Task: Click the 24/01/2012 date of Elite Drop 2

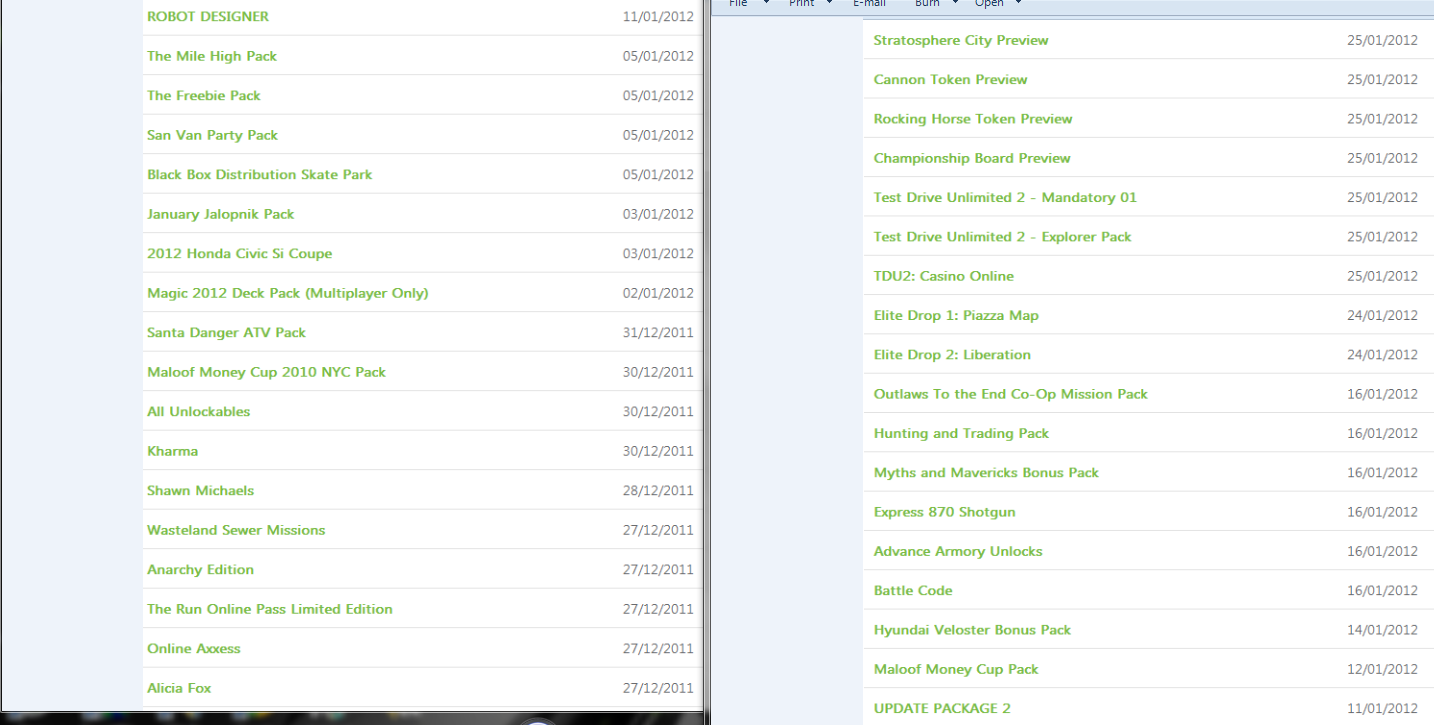Action: pos(1382,355)
